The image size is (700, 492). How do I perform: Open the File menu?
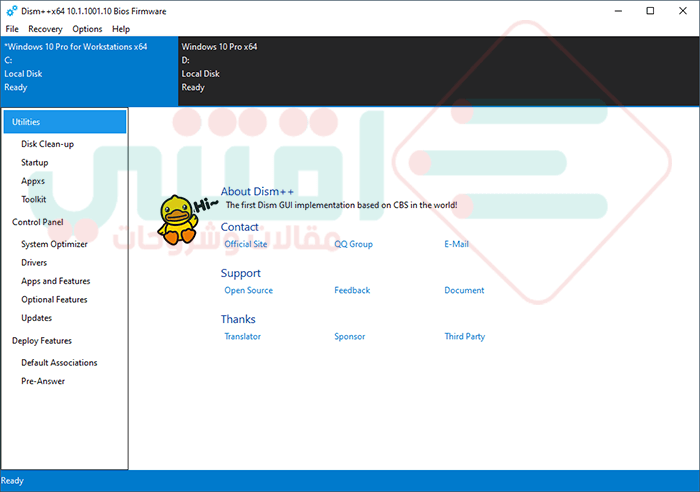[12, 29]
